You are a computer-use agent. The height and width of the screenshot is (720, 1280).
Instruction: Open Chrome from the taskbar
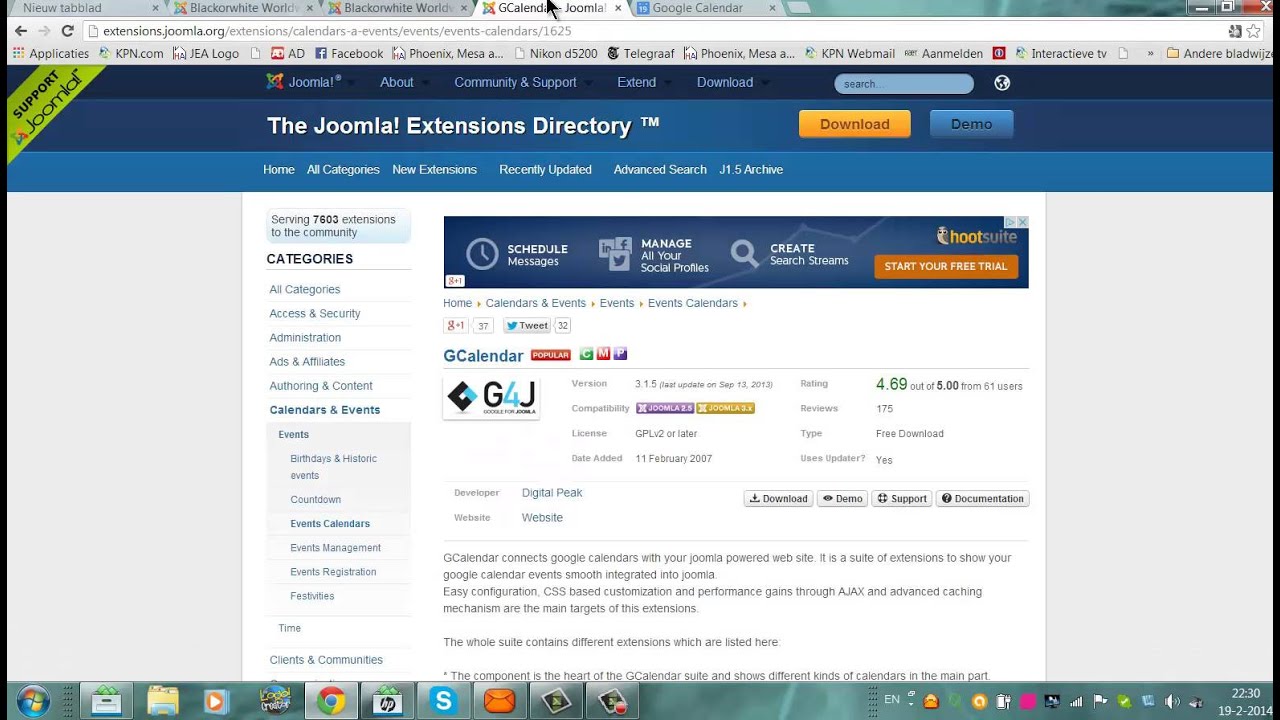(331, 701)
